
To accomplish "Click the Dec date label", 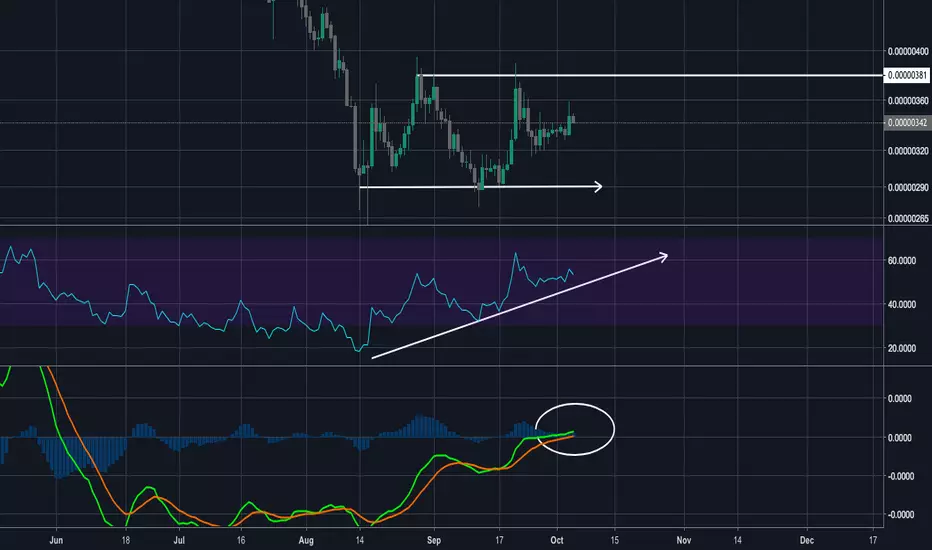I will coord(807,540).
